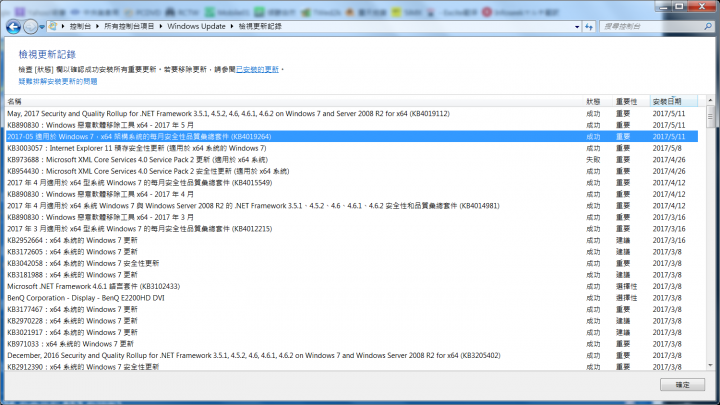Image resolution: width=720 pixels, height=405 pixels.
Task: Select the KB4014981 .NET Framework rollup row
Action: click(x=352, y=206)
